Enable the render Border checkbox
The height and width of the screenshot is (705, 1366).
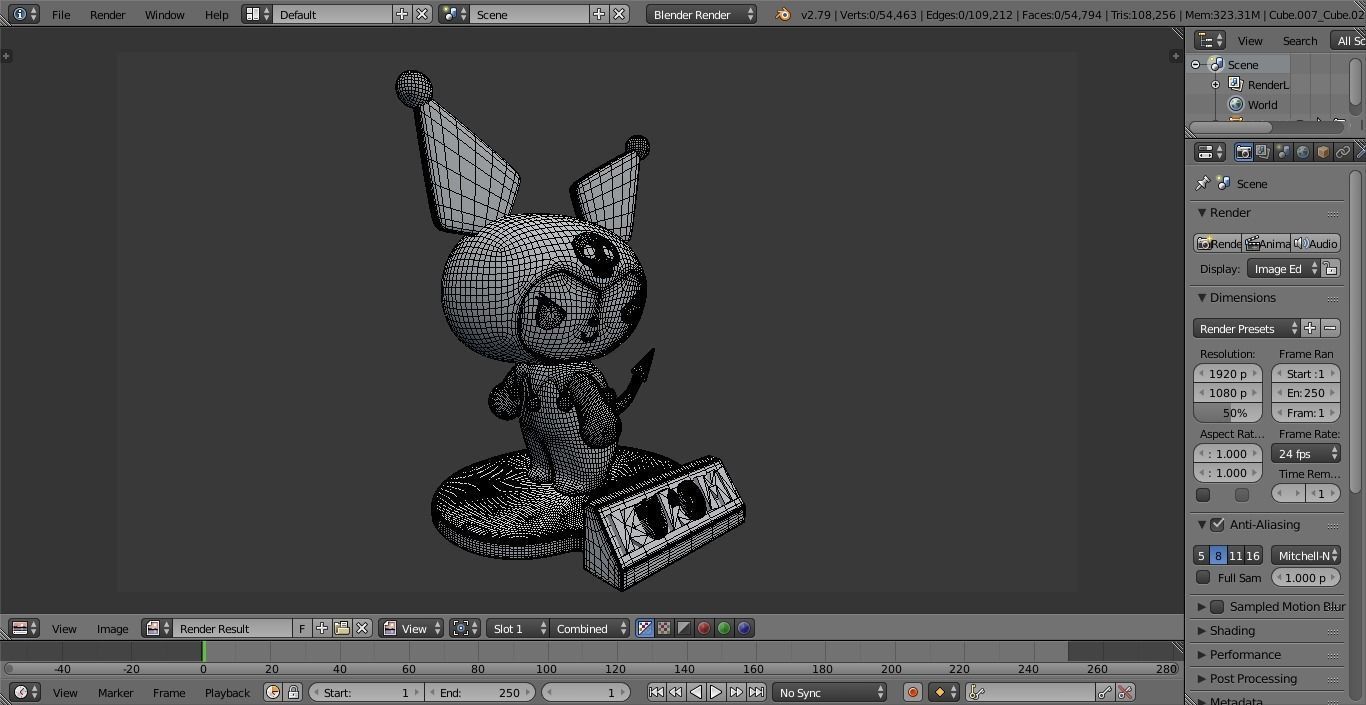tap(1203, 494)
